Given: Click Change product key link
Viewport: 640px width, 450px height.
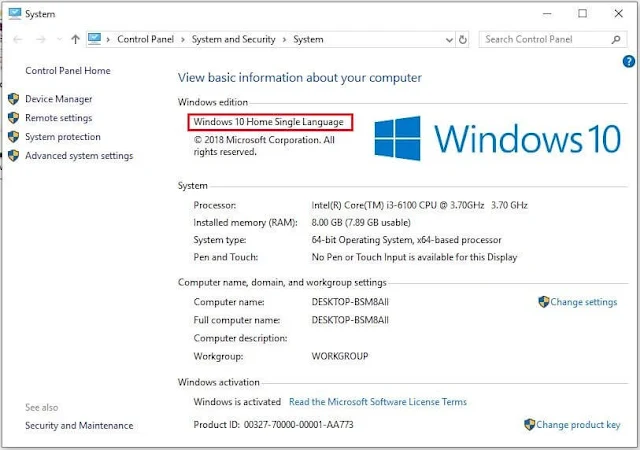Looking at the screenshot, I should click(x=578, y=425).
